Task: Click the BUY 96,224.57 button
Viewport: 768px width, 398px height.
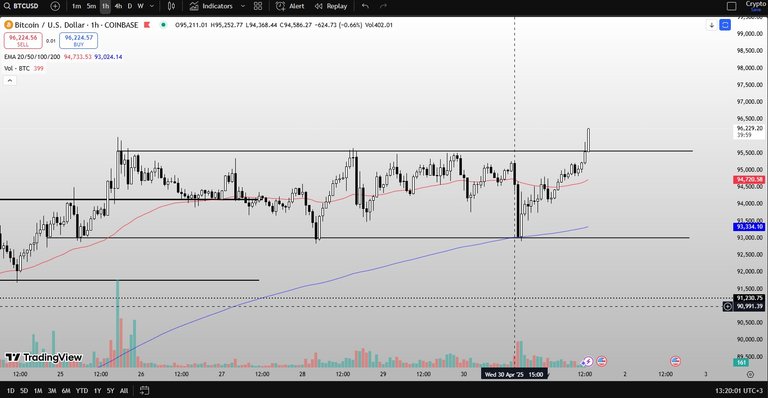Action: coord(78,41)
